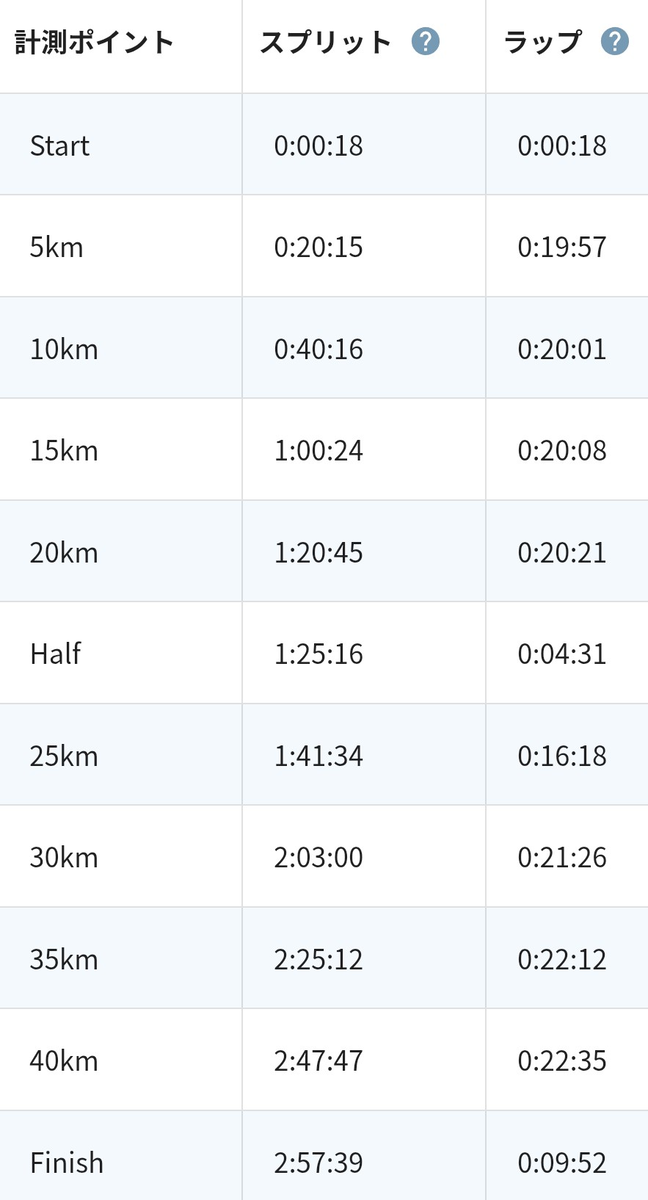Select the Finish row label
Image resolution: width=648 pixels, height=1200 pixels.
point(67,1163)
